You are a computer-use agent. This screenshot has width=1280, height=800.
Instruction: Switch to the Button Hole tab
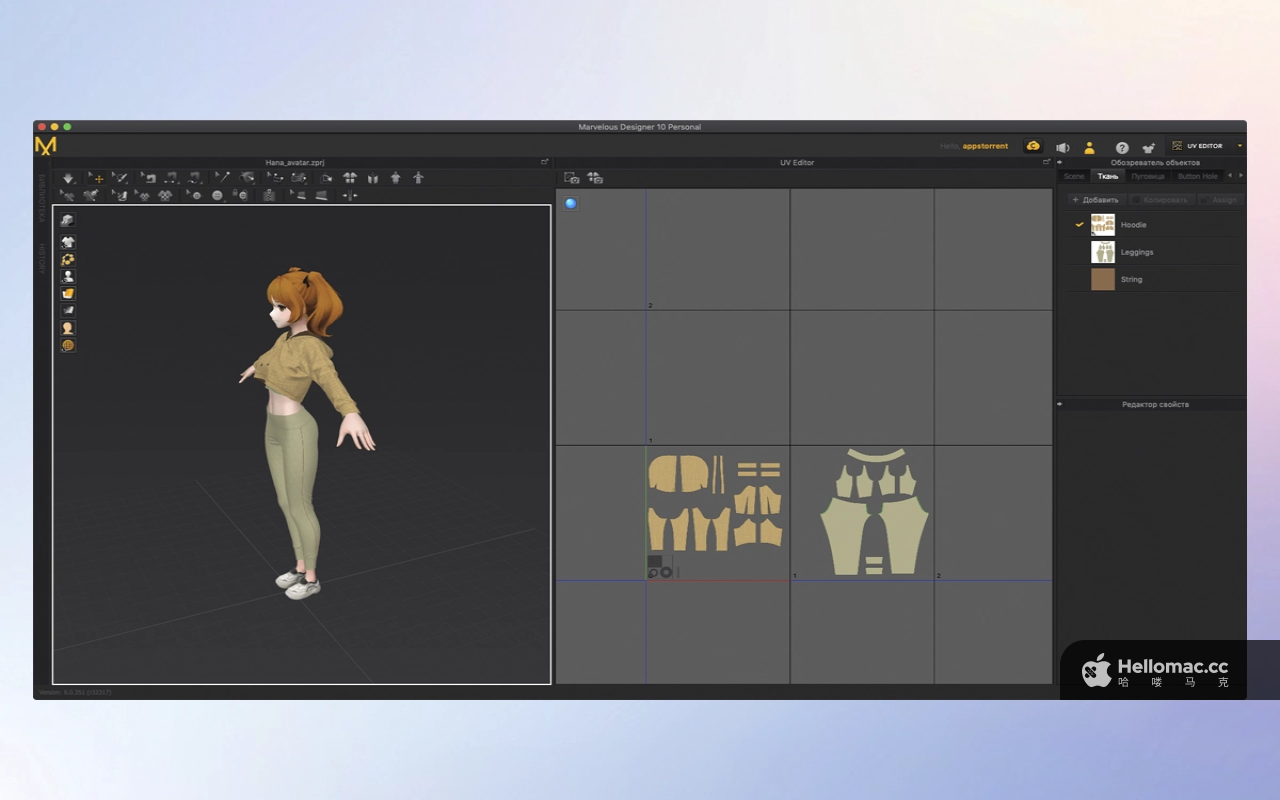(1197, 176)
